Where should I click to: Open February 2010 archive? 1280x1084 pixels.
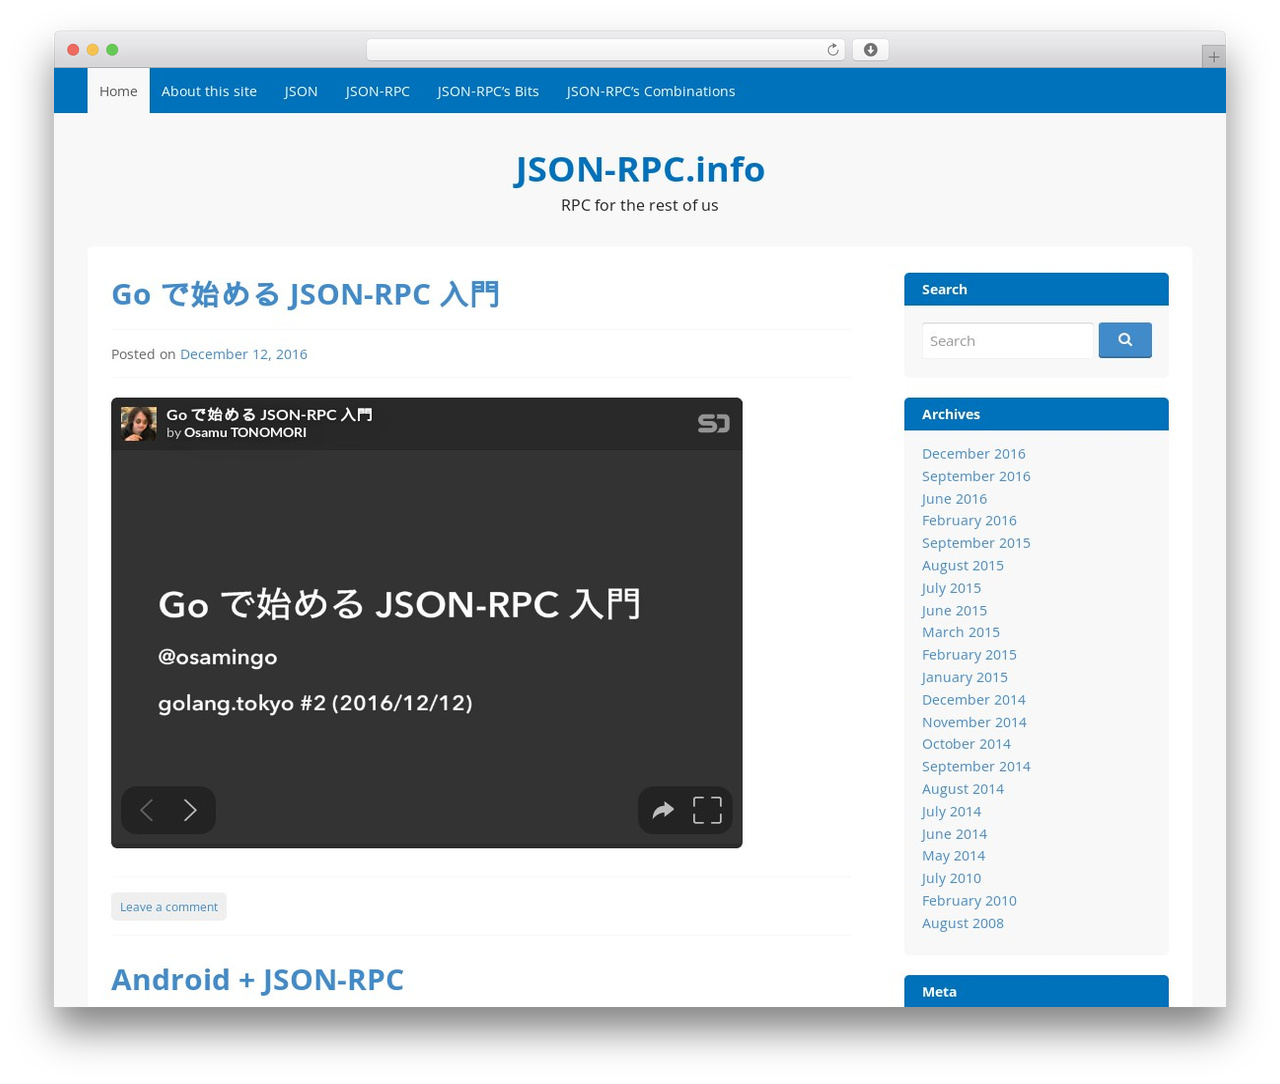969,901
